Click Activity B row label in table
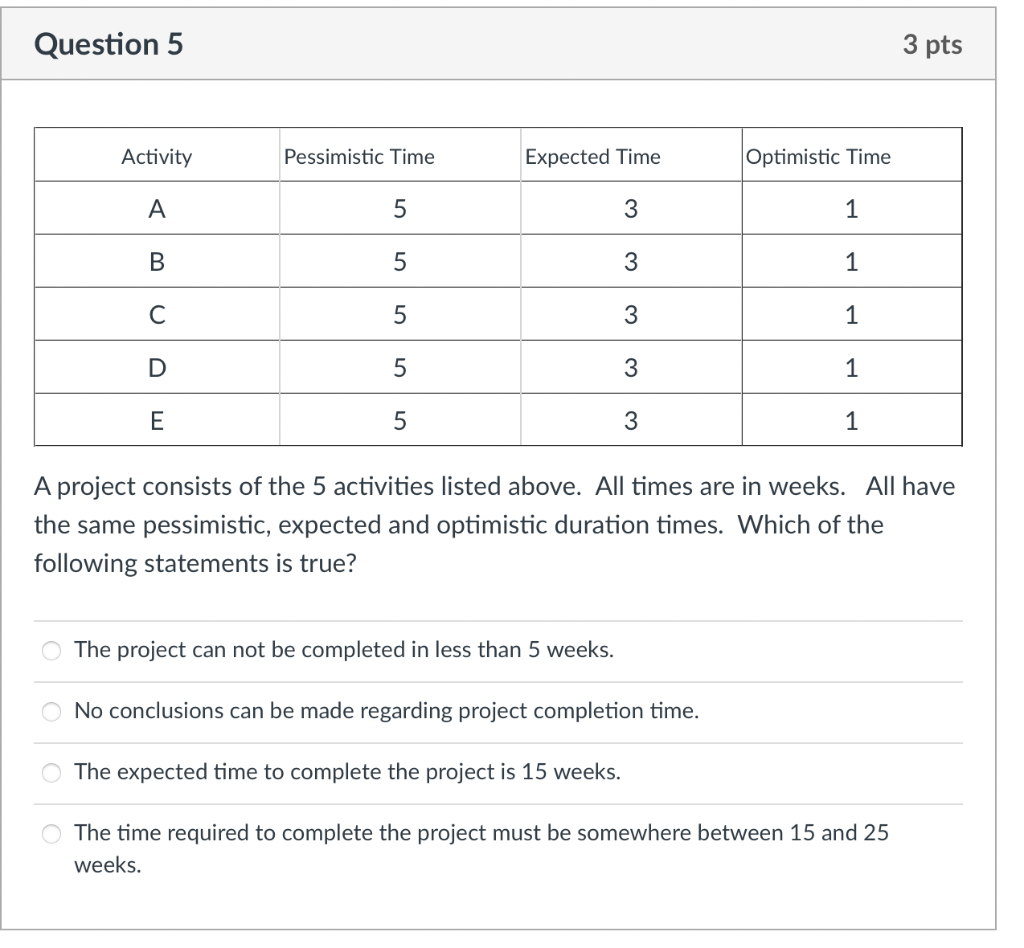1024x948 pixels. (156, 261)
